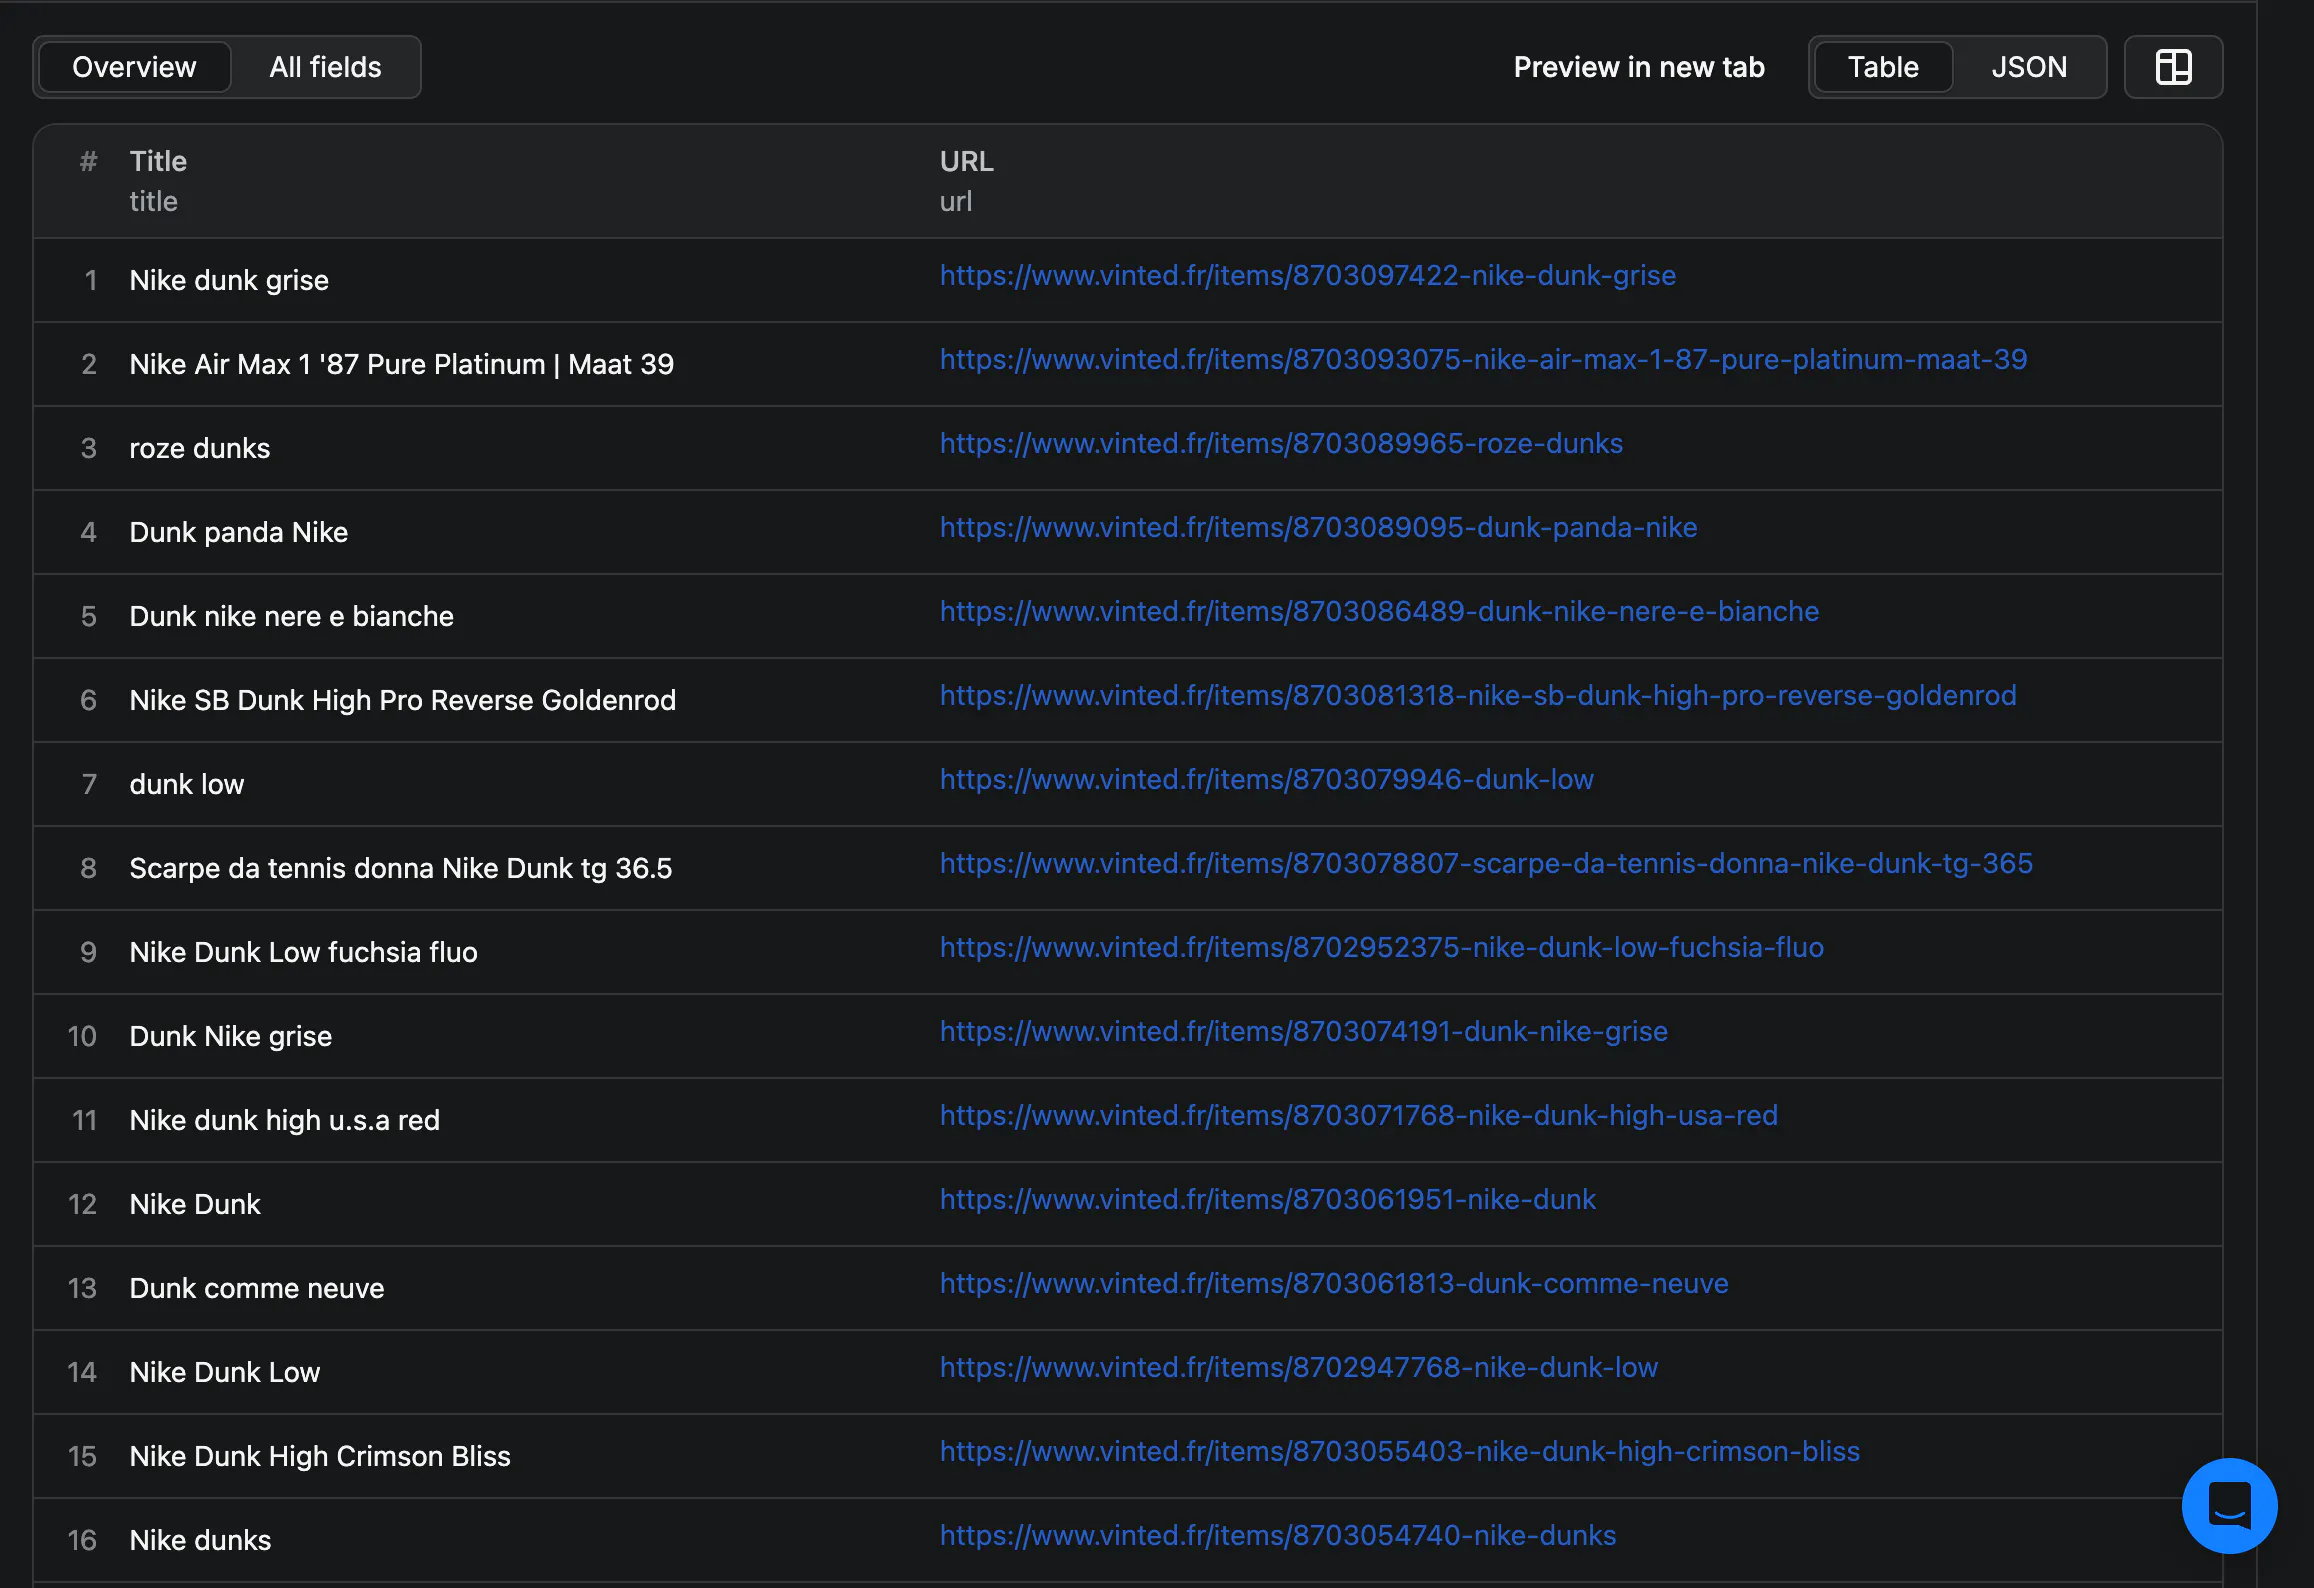Select the title 'Nike dunk grise'
This screenshot has width=2314, height=1588.
229,280
